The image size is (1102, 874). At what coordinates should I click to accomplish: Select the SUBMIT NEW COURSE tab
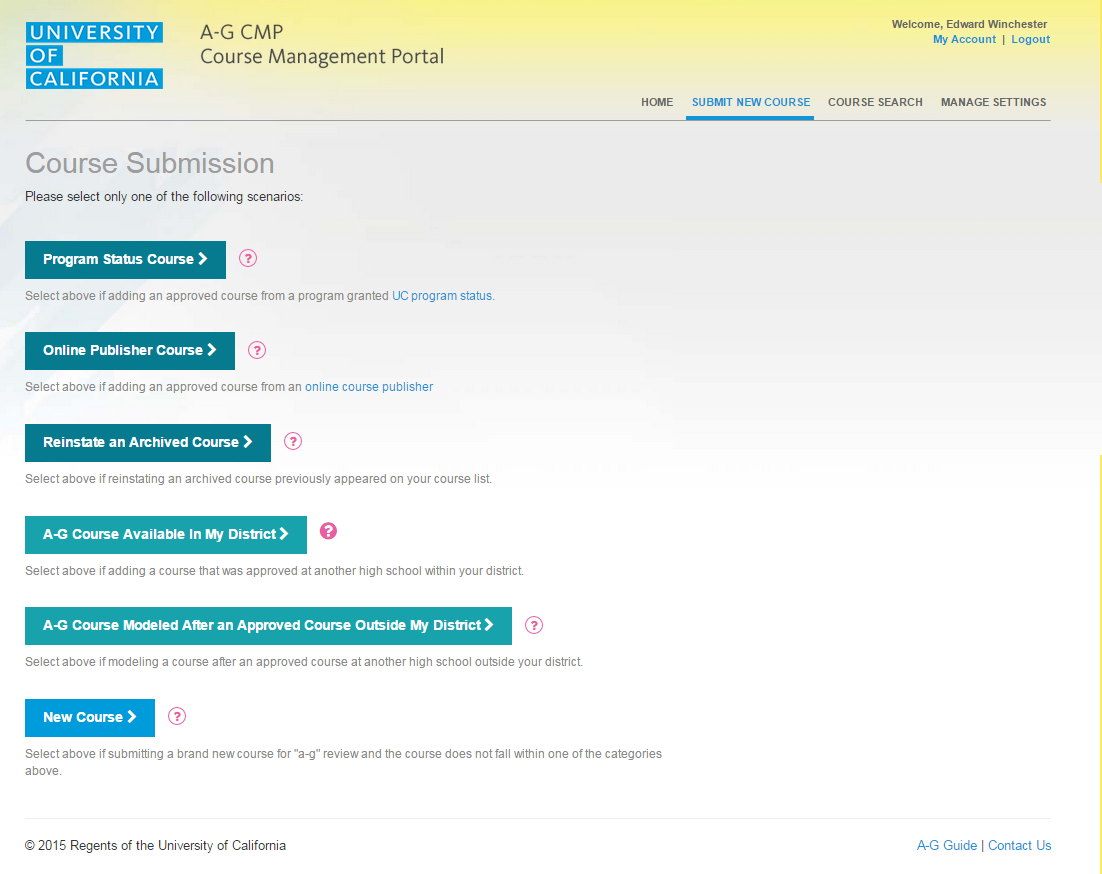tap(751, 103)
